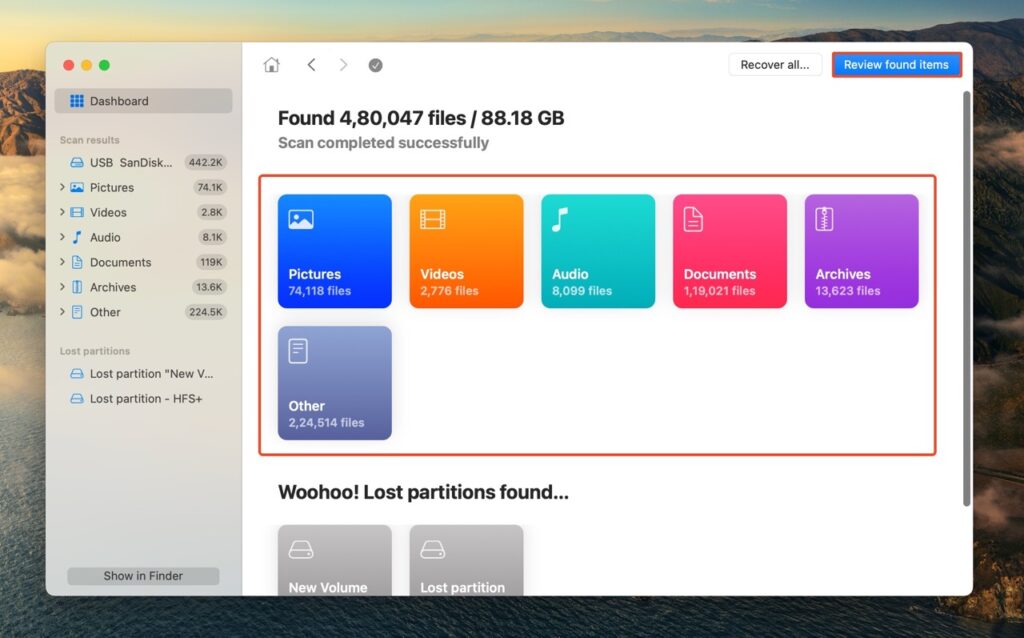Click the scan-complete checkmark icon
1024x638 pixels.
[375, 64]
